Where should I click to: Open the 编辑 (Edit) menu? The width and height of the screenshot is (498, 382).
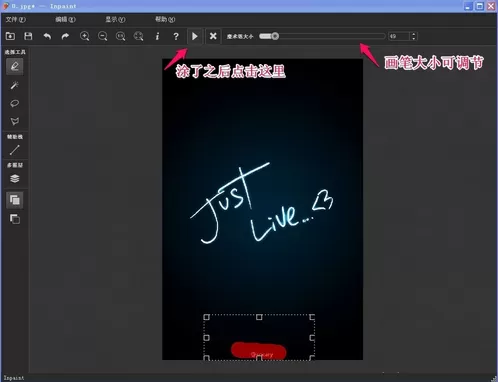pyautogui.click(x=65, y=20)
